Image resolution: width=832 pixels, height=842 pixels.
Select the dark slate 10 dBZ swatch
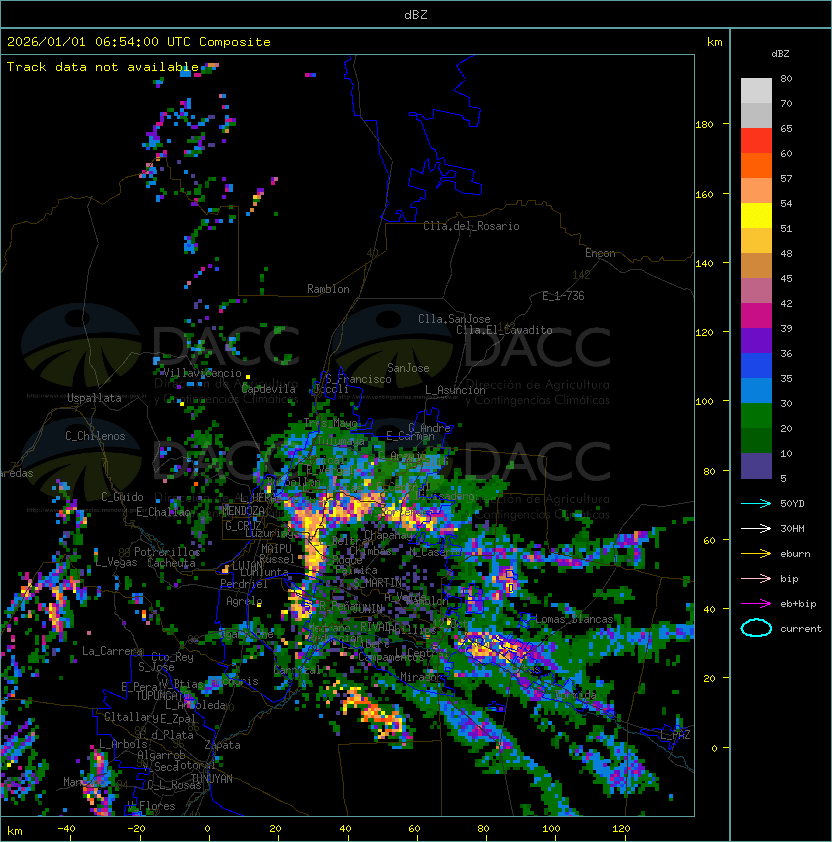pyautogui.click(x=756, y=465)
